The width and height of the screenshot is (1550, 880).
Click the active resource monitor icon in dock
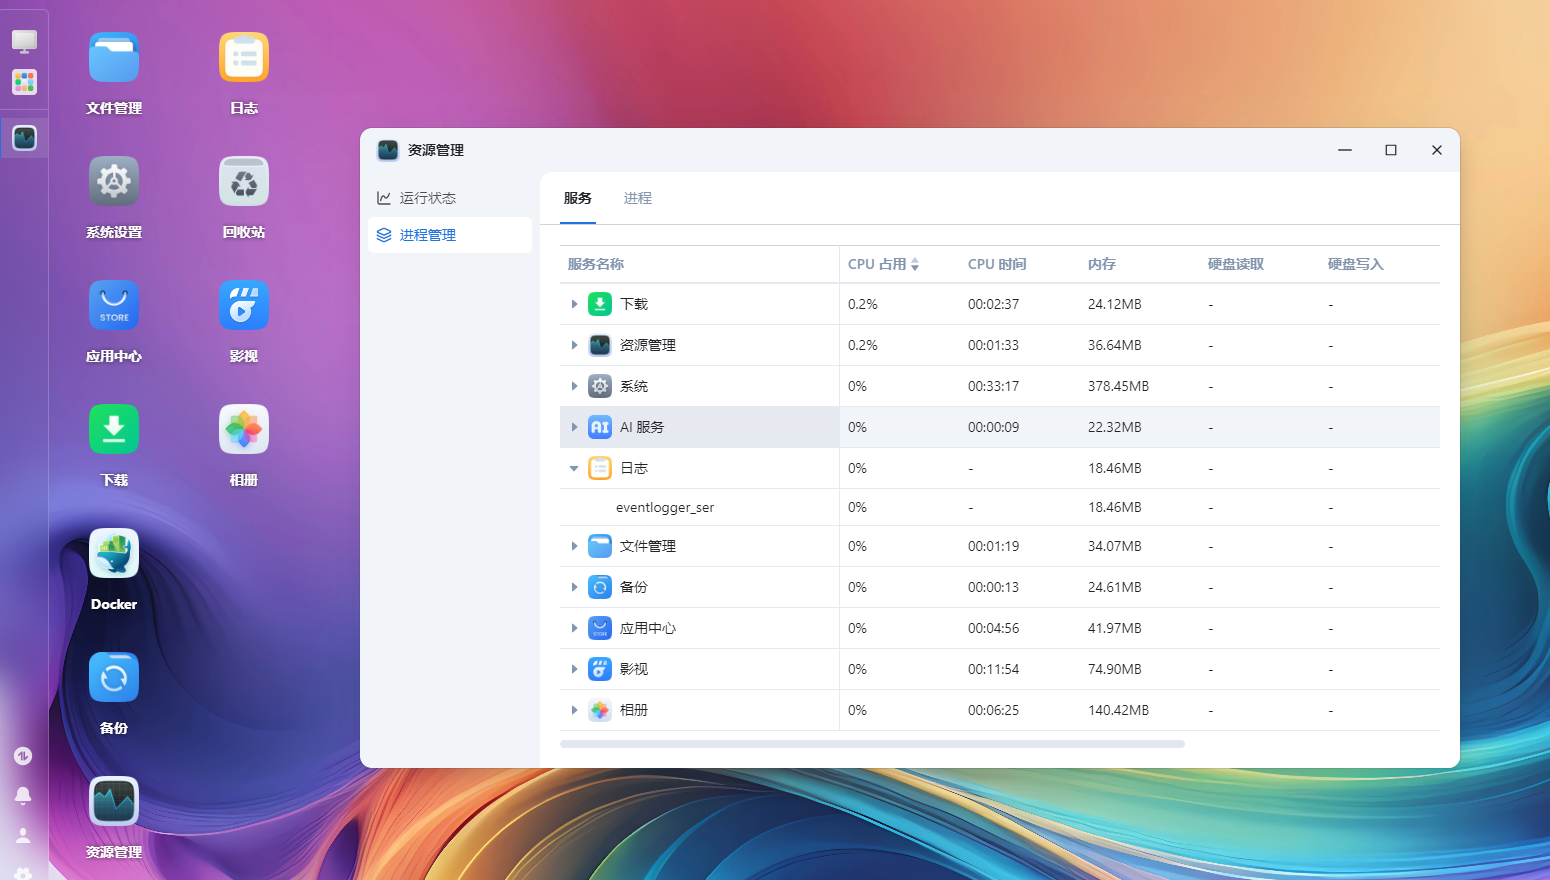coord(24,138)
